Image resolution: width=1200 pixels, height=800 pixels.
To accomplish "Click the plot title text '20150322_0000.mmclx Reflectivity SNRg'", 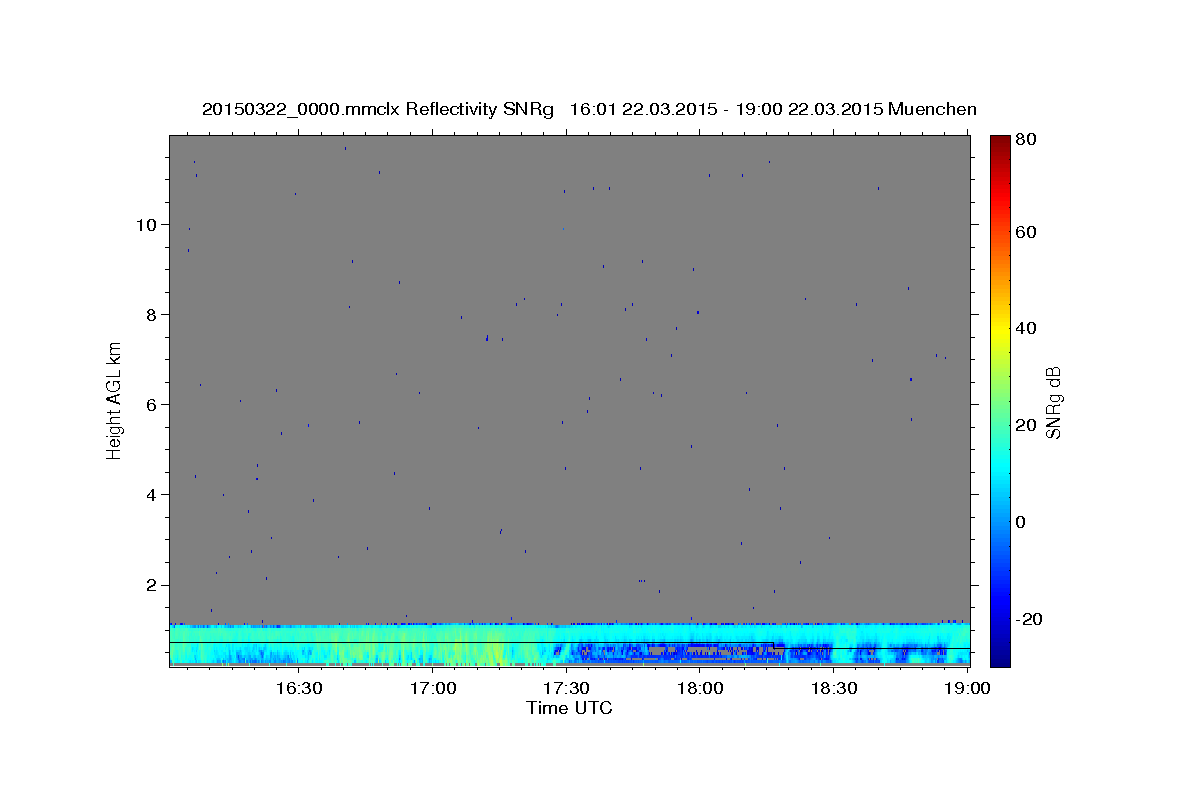I will [x=378, y=109].
